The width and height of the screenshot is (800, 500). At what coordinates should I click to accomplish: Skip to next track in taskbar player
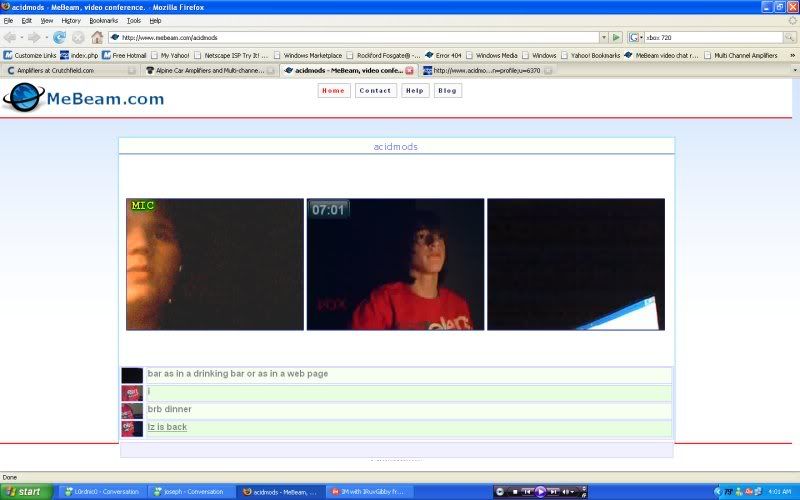coord(554,492)
